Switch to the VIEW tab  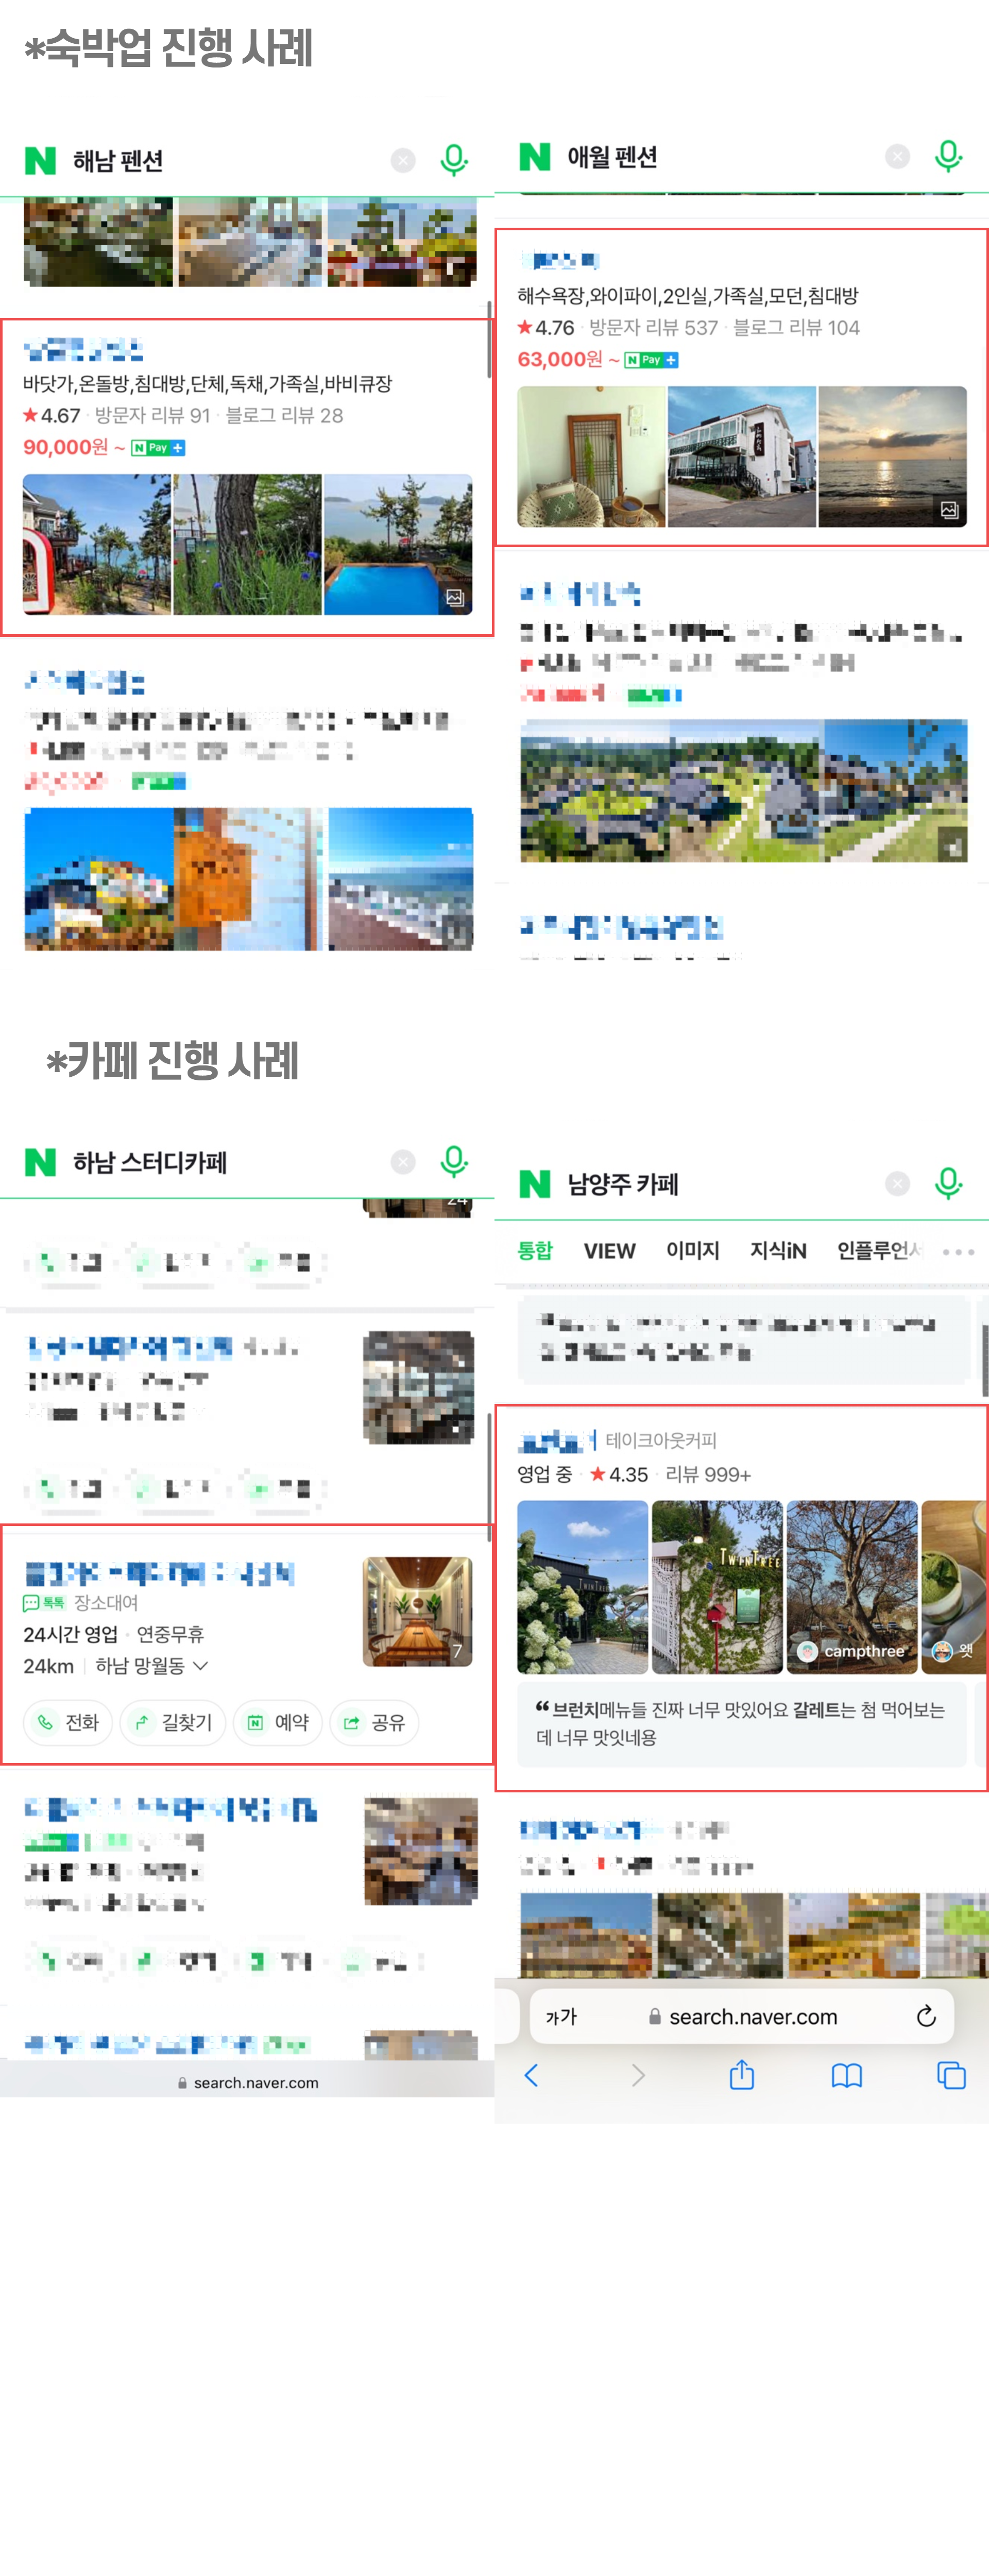(x=610, y=1251)
